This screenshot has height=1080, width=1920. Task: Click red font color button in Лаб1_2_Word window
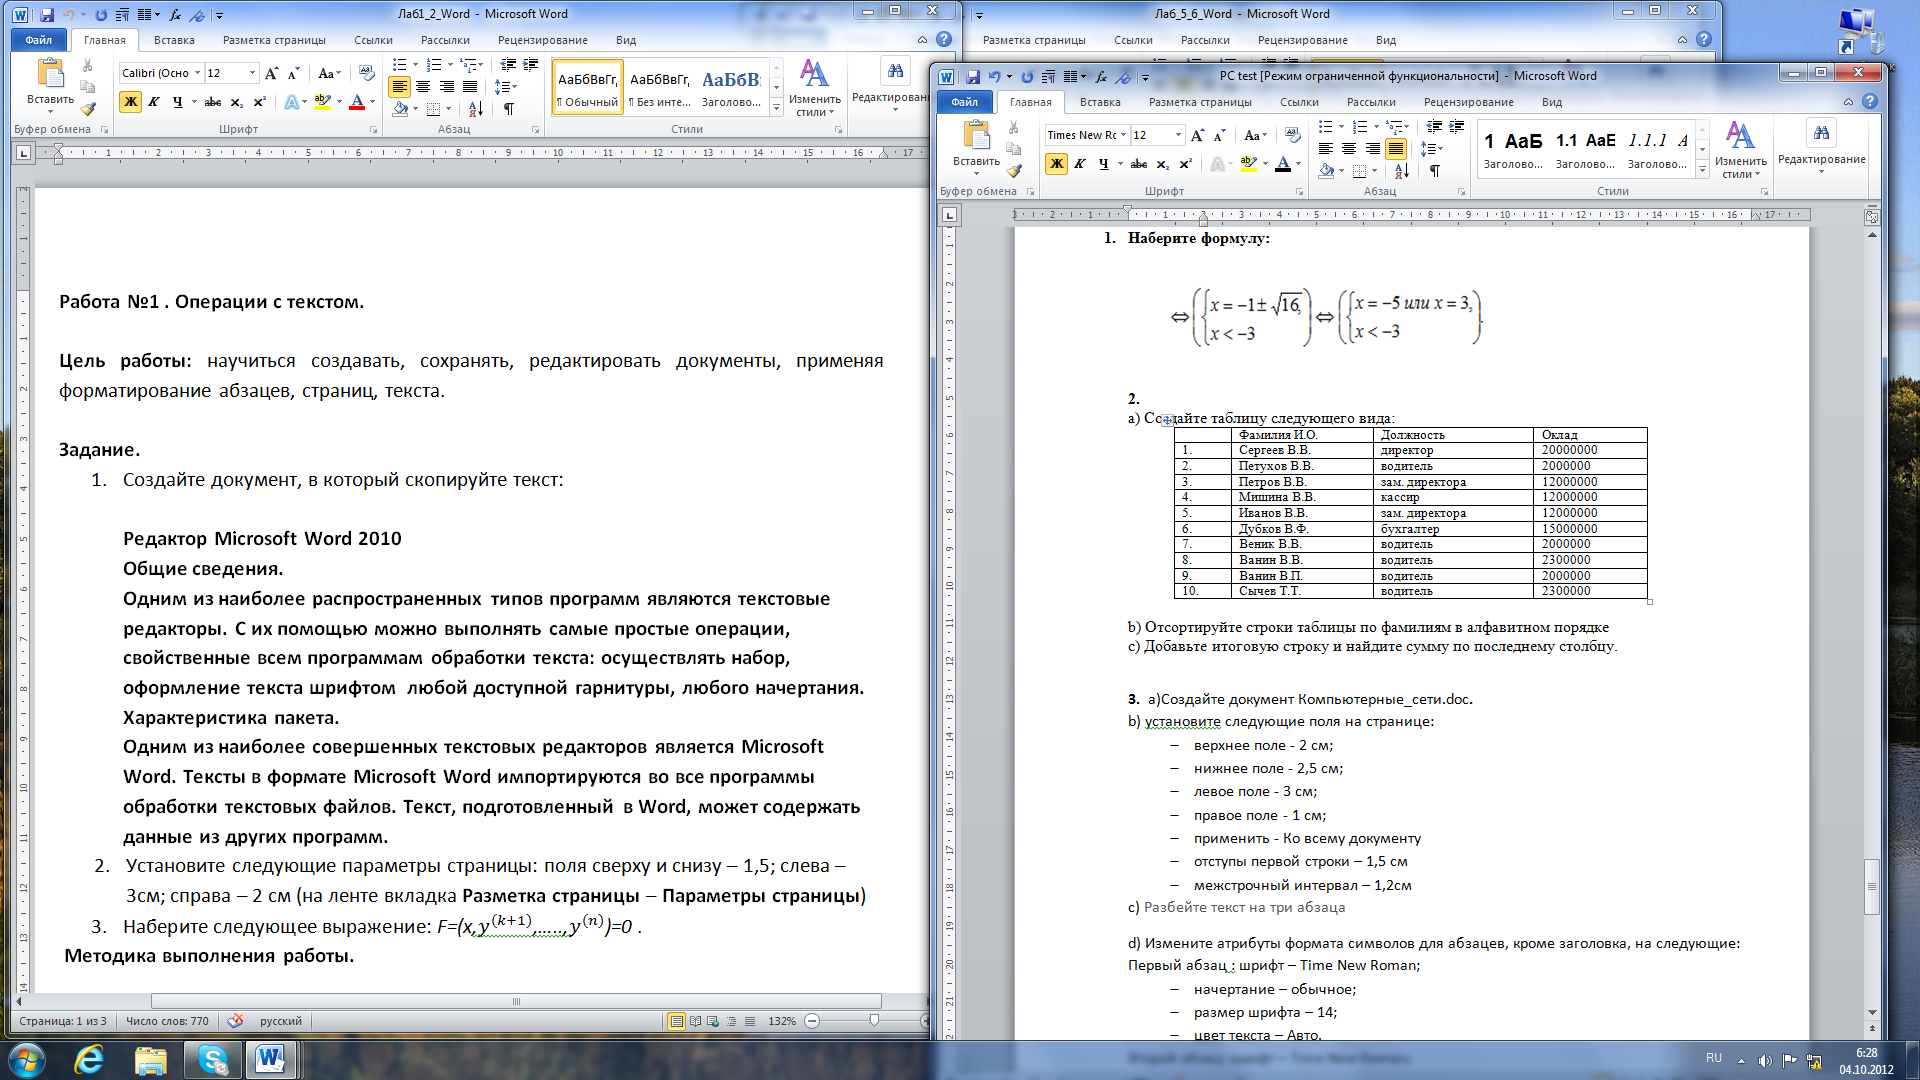point(357,102)
